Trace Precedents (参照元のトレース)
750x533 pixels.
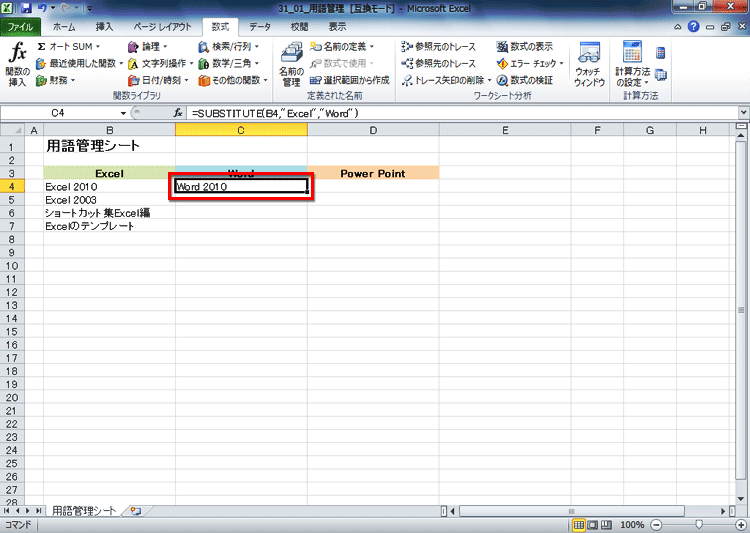click(x=439, y=47)
